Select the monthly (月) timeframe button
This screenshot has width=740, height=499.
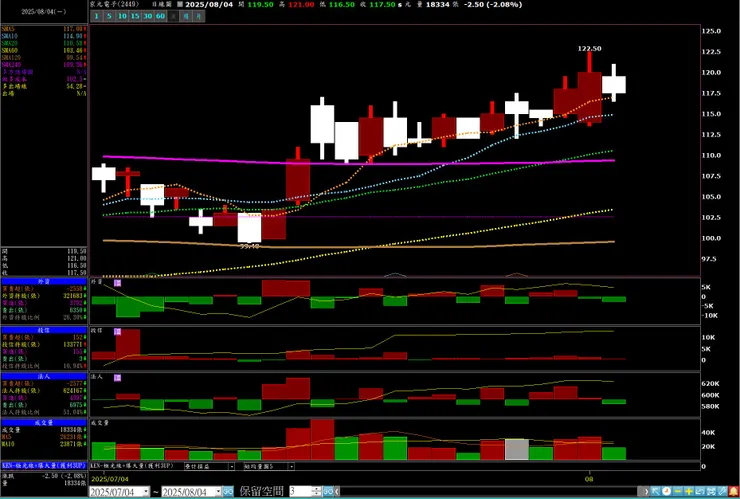(x=199, y=16)
